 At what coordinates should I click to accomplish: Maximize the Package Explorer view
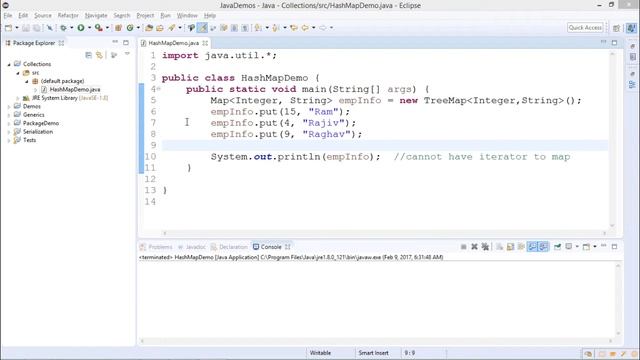click(x=126, y=42)
